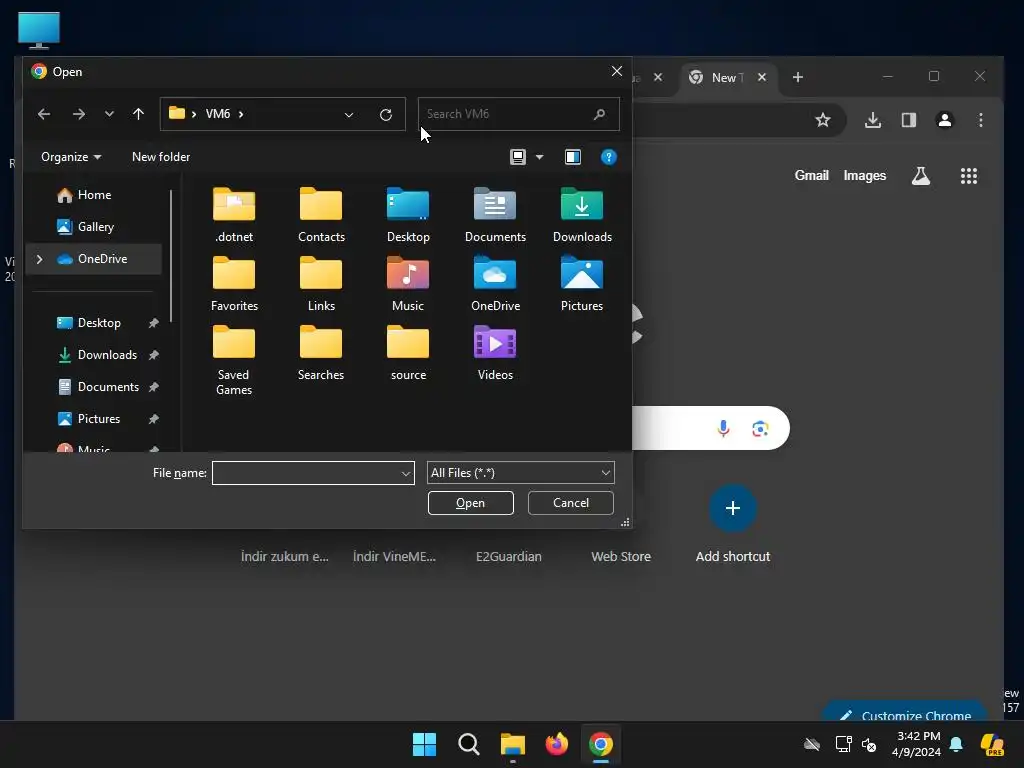Click the navigation pane scrollbar
1024x768 pixels.
tap(171, 255)
